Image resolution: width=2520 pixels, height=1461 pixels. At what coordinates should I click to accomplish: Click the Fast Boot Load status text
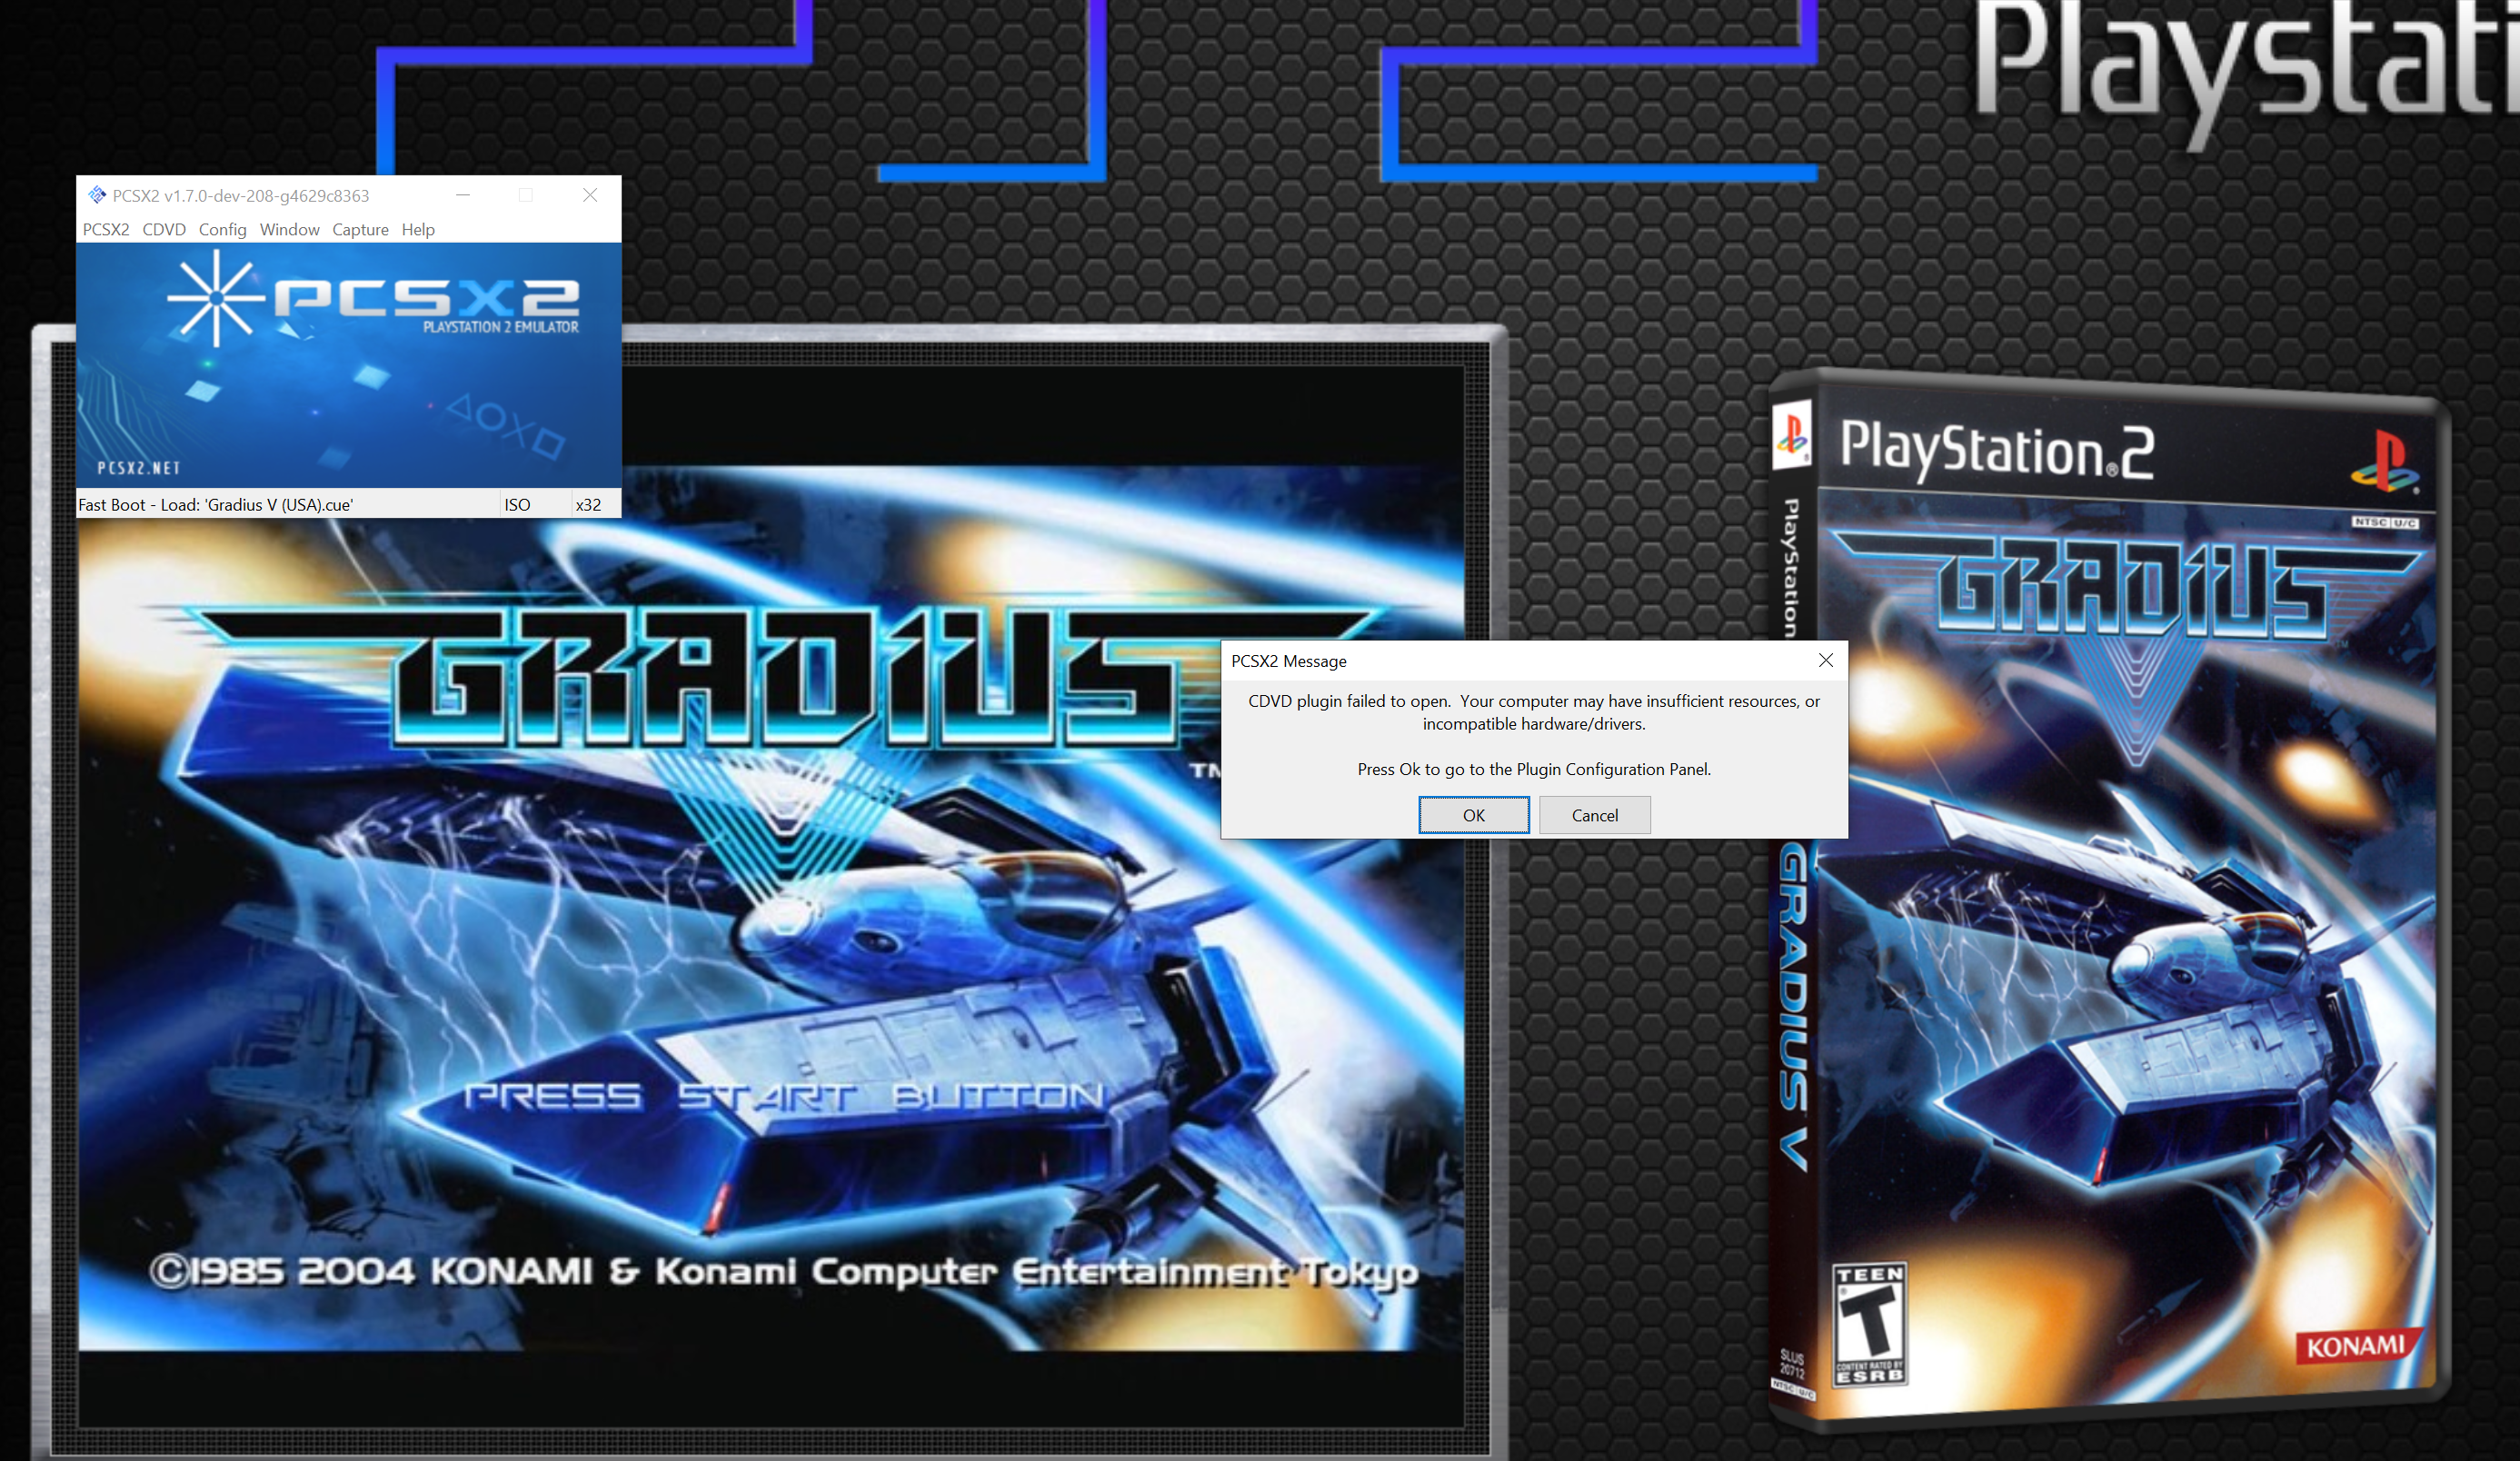pyautogui.click(x=216, y=504)
